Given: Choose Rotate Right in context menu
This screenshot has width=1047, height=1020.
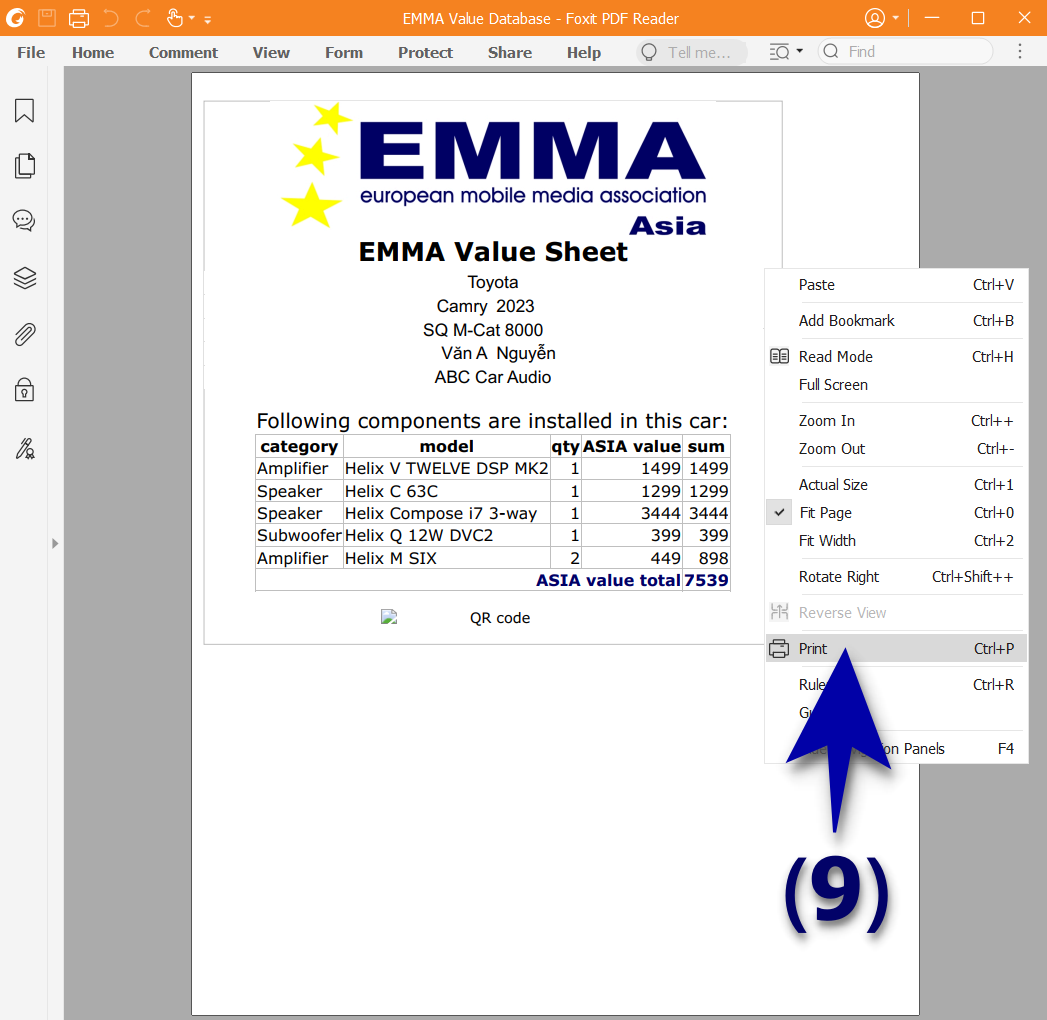Looking at the screenshot, I should click(895, 577).
